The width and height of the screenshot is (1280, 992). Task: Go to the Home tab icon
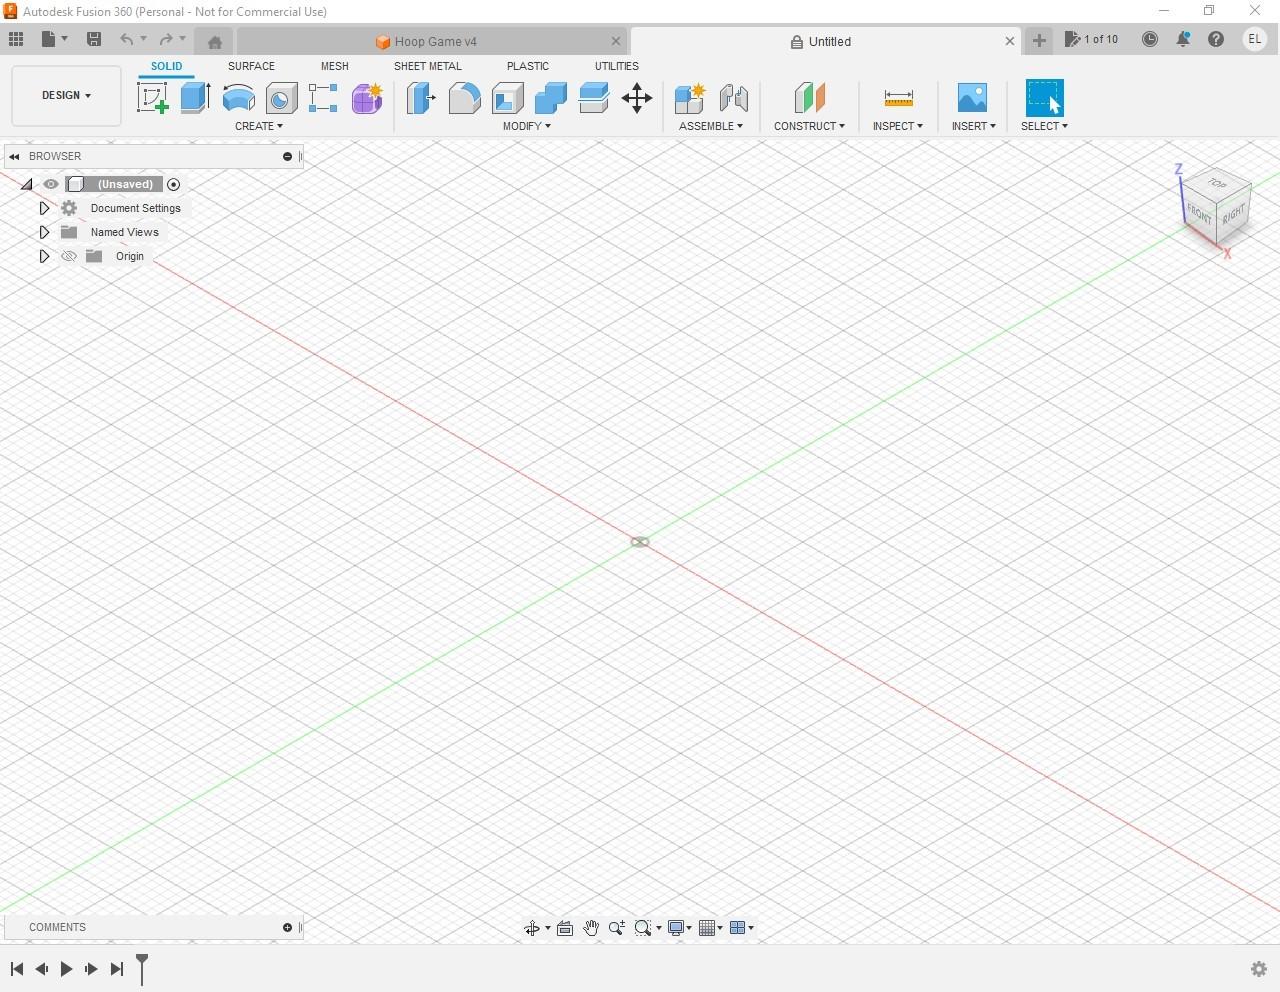tap(214, 42)
